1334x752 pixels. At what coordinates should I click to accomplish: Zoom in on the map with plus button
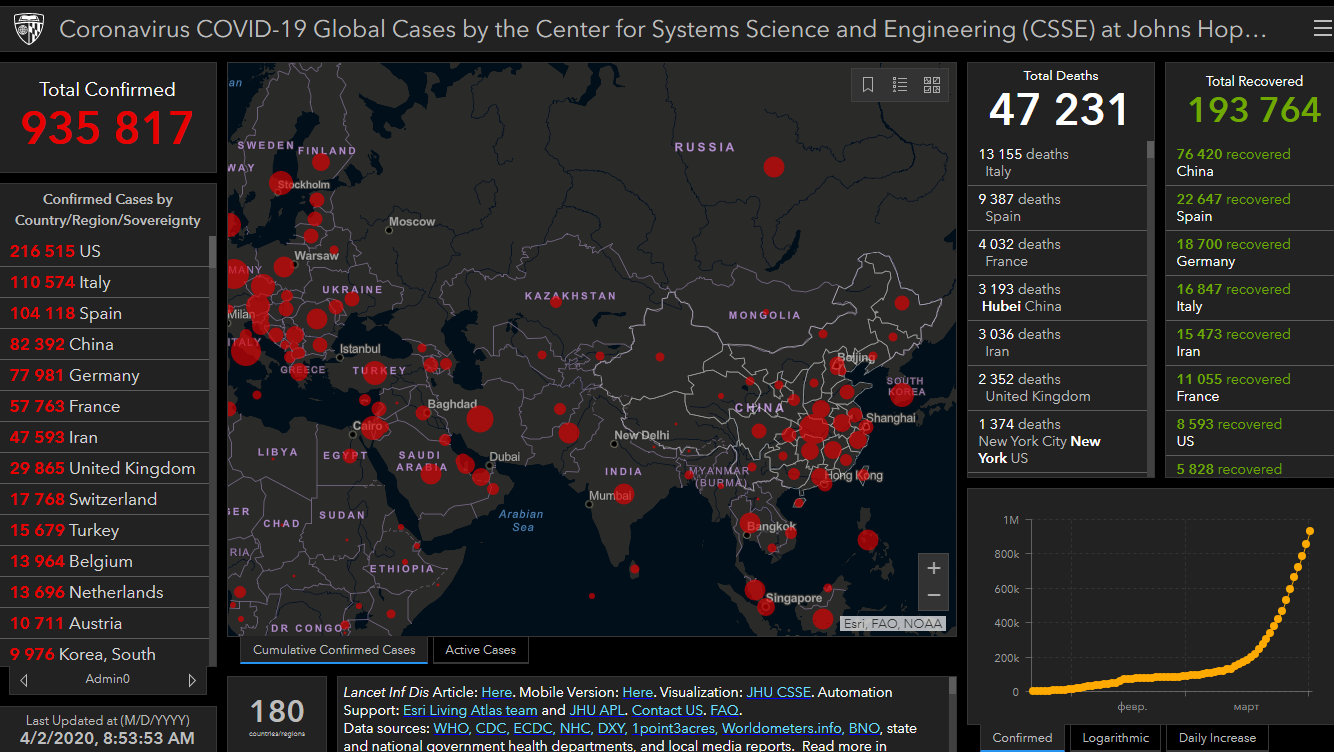[x=933, y=568]
